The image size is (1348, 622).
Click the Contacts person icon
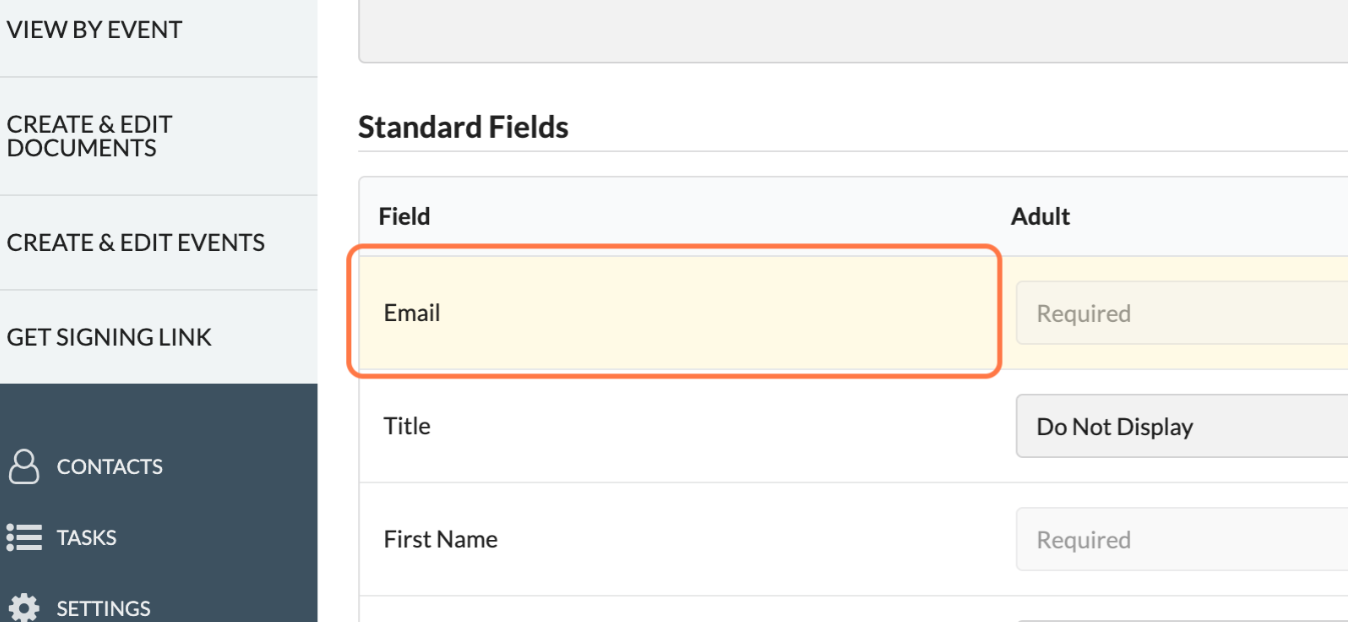tap(24, 466)
